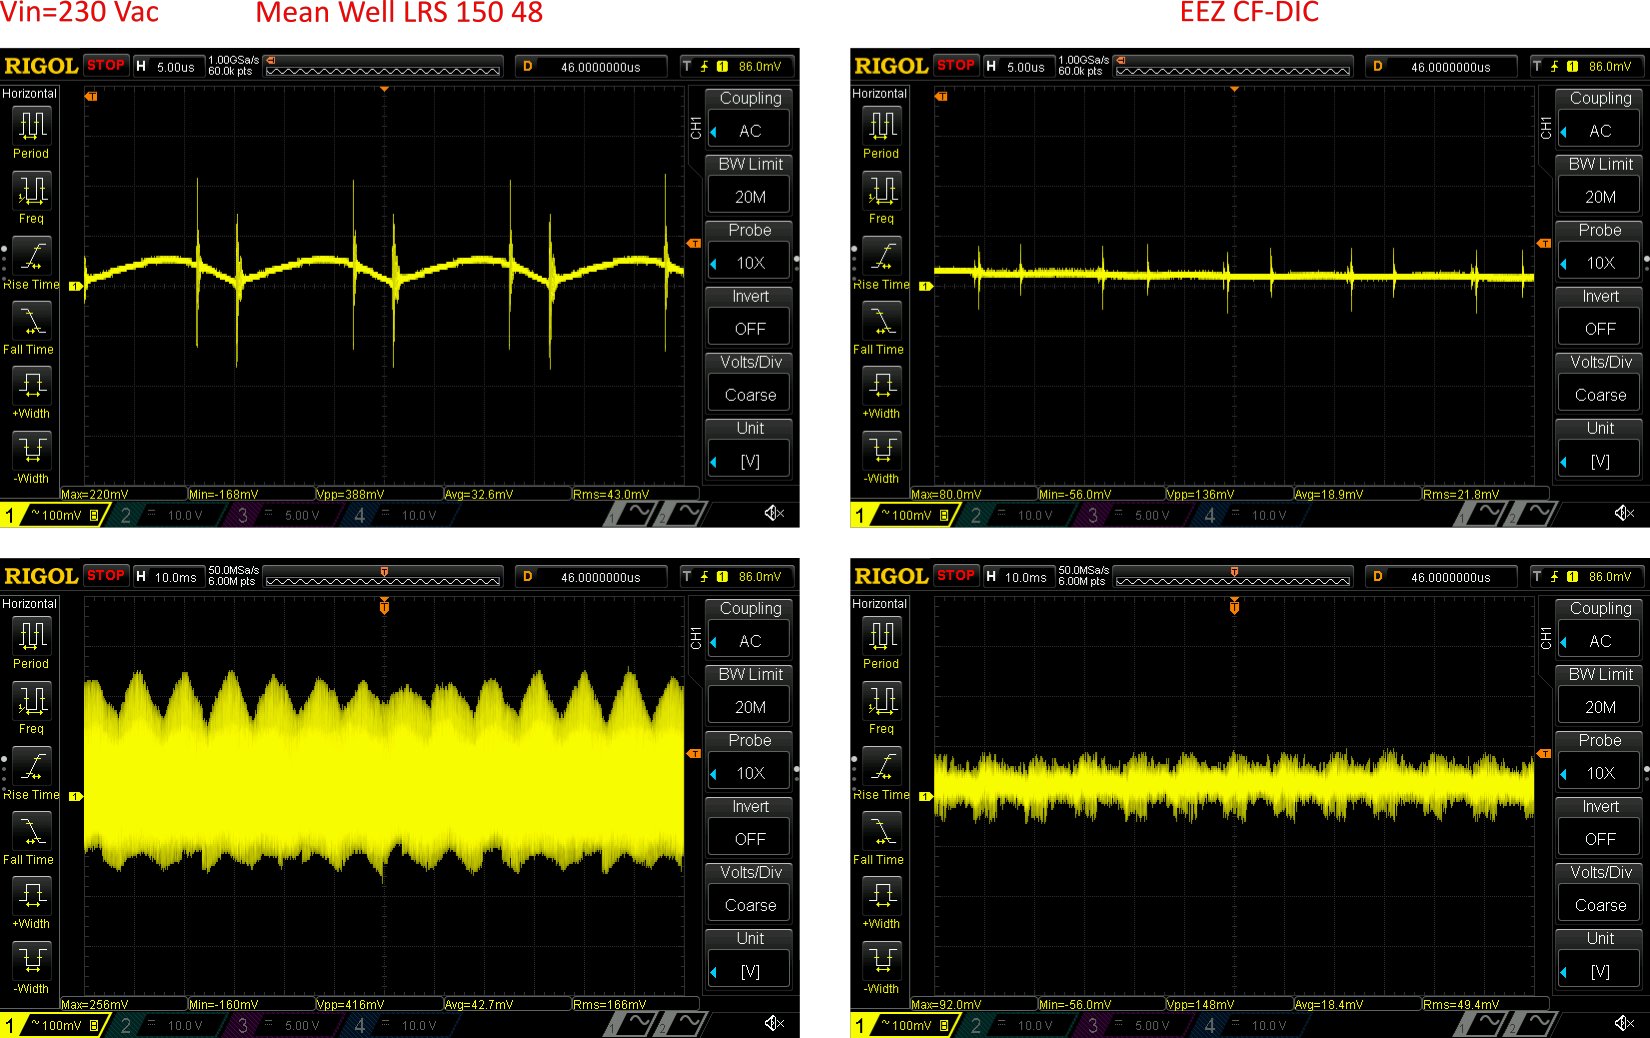Select Fall Time icon on Mean Well 5.00us scope
This screenshot has height=1038, width=1650.
click(x=32, y=321)
